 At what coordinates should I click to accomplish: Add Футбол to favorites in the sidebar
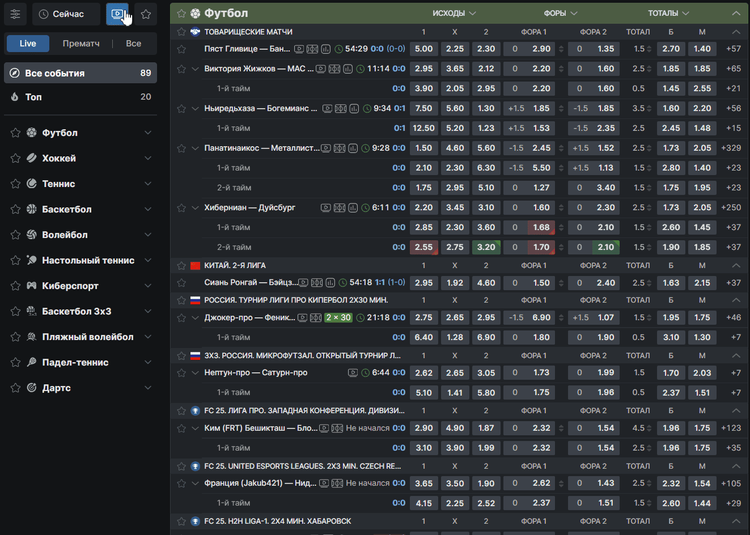[x=14, y=133]
